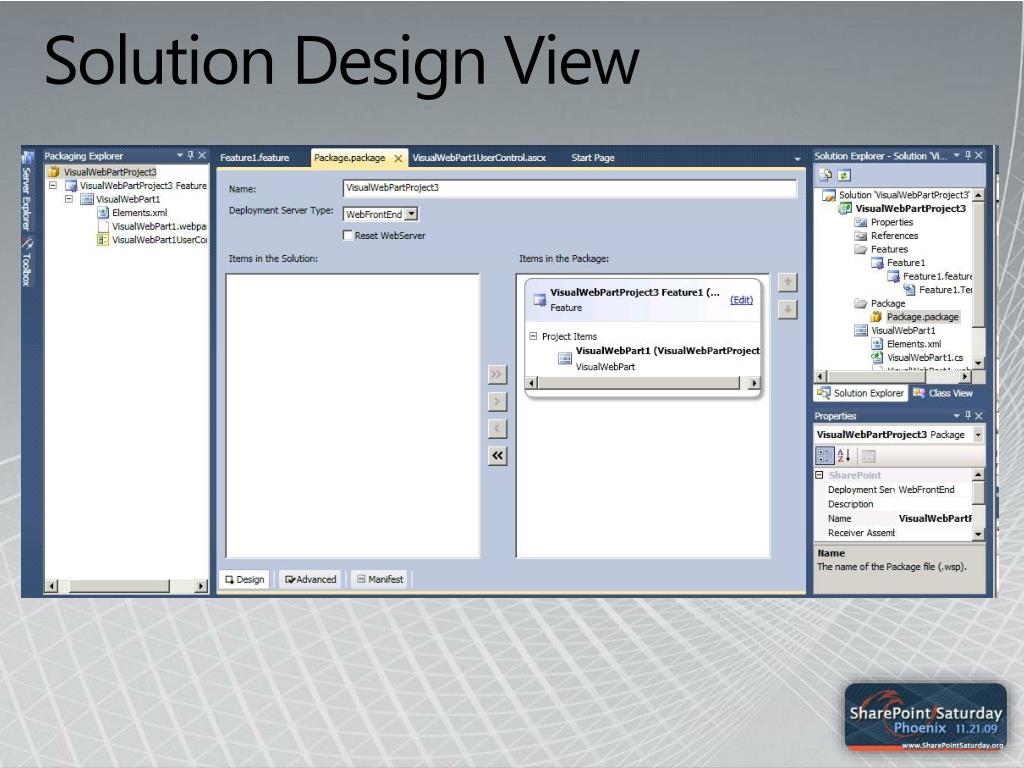Open the Deployment Server Type combo box
The width and height of the screenshot is (1024, 768).
(x=380, y=214)
